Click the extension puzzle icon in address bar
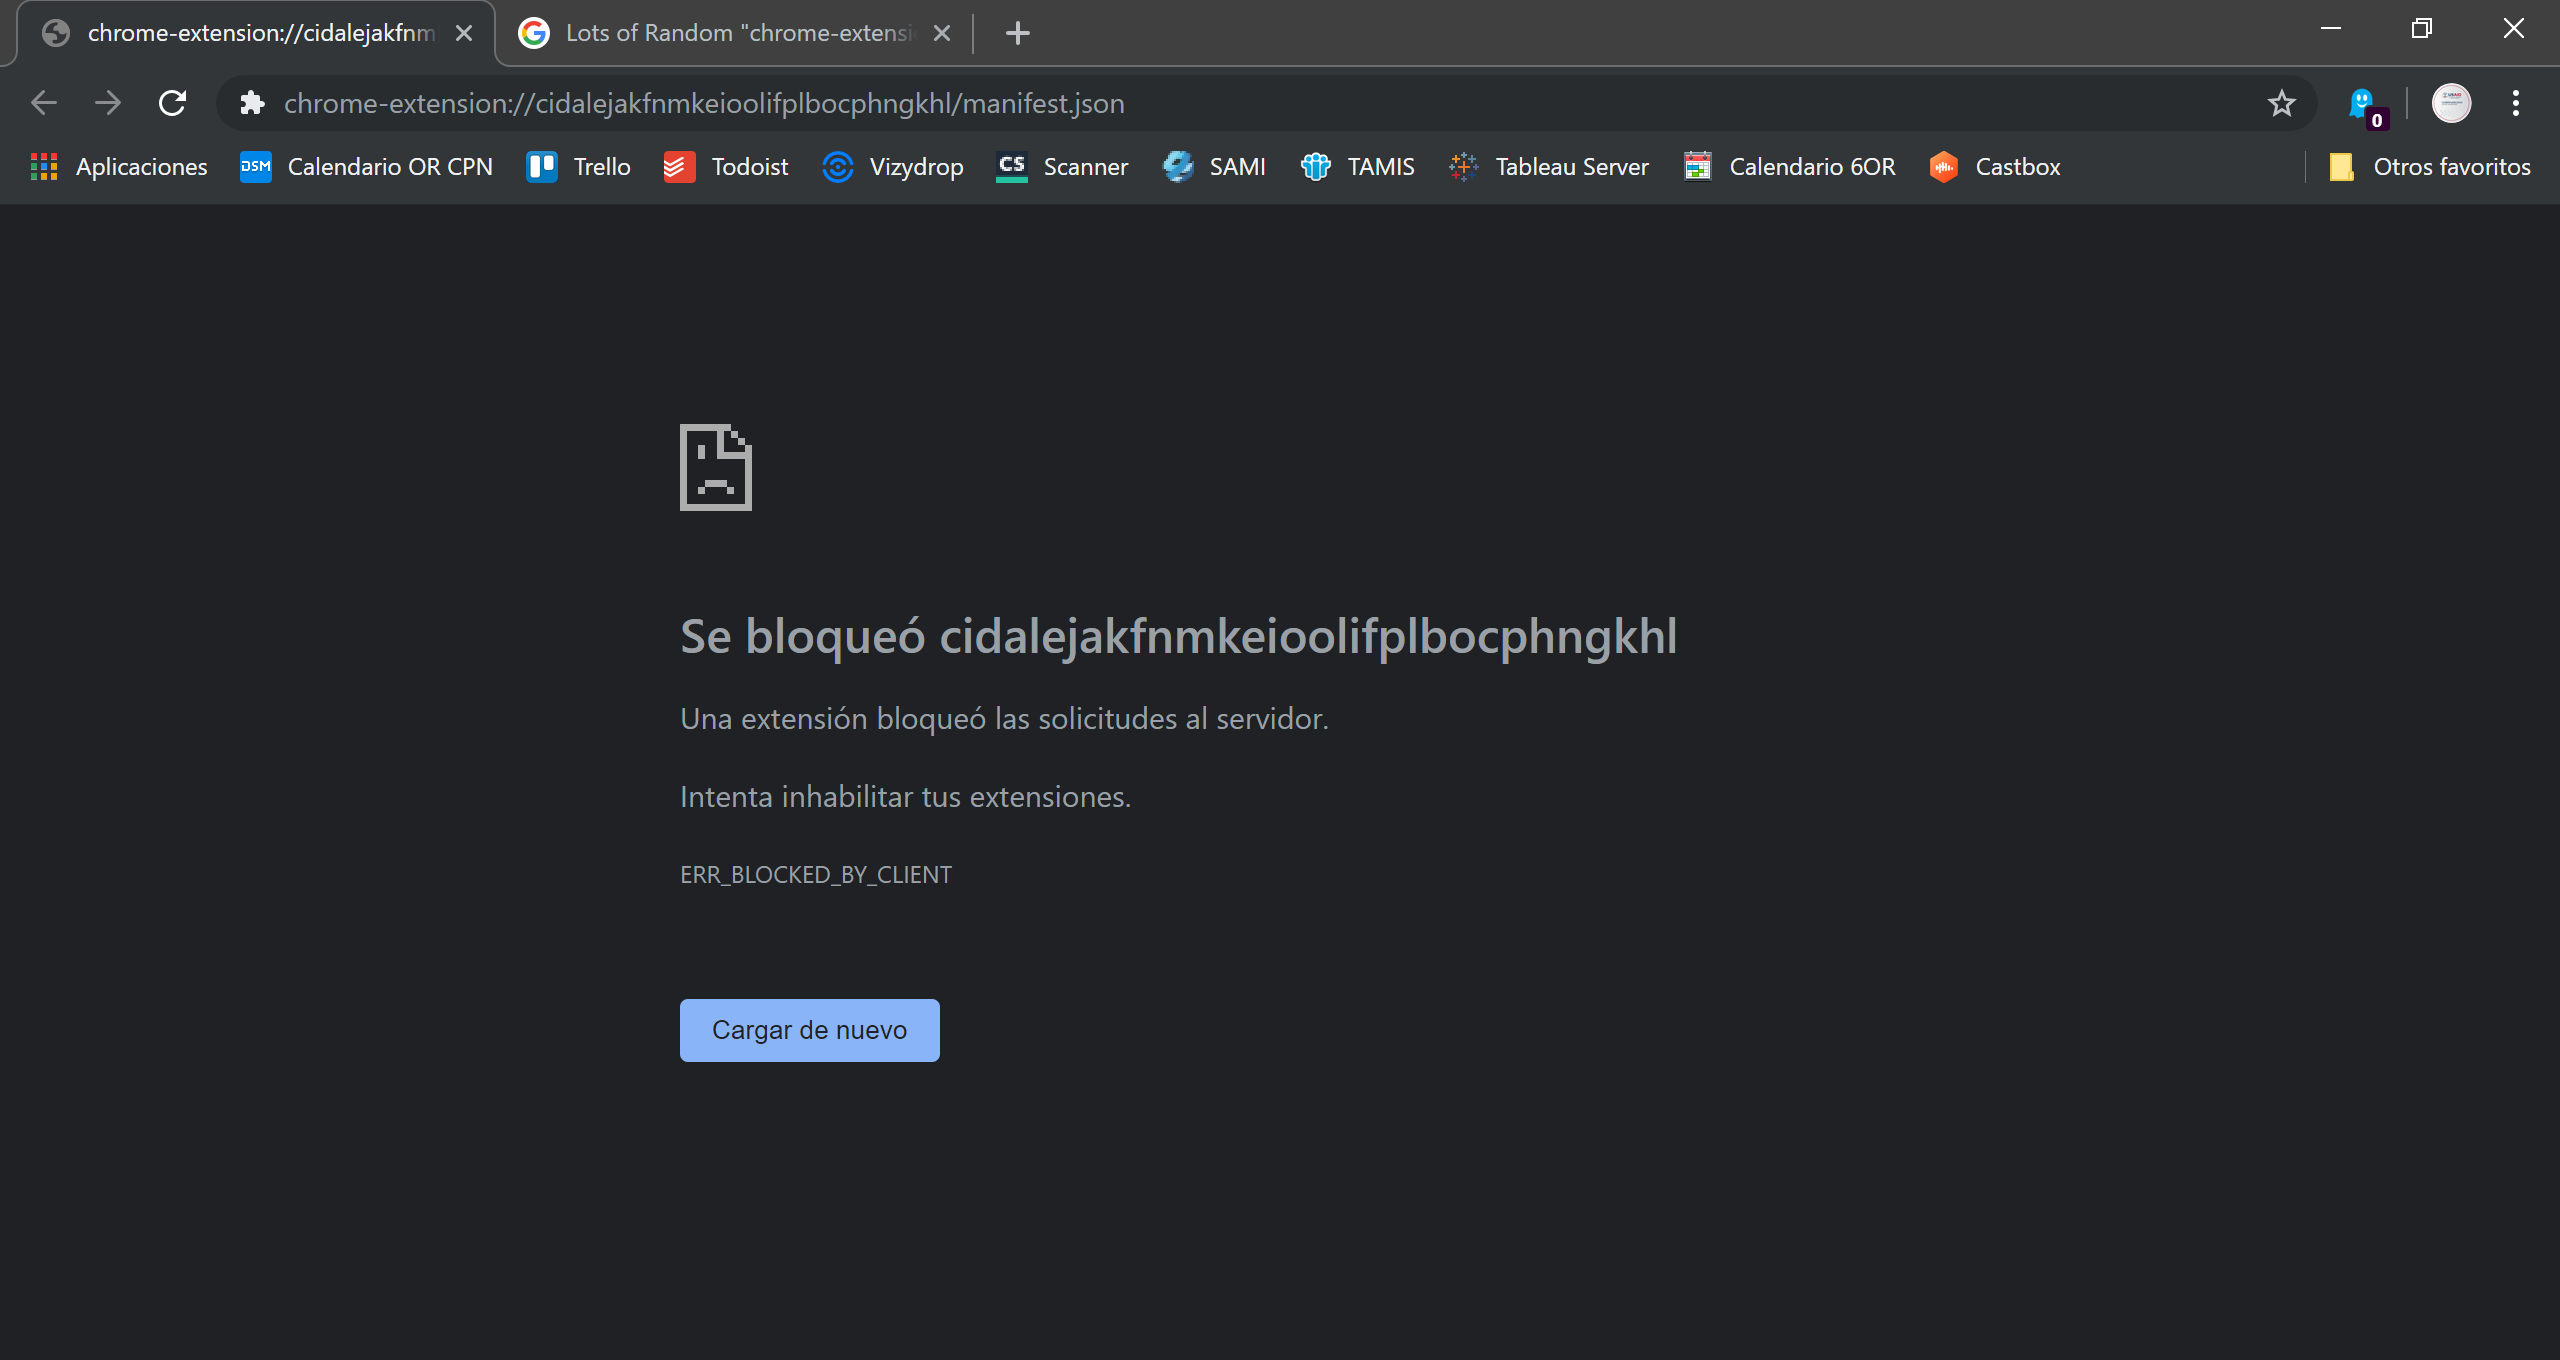Viewport: 2560px width, 1360px height. coord(252,103)
